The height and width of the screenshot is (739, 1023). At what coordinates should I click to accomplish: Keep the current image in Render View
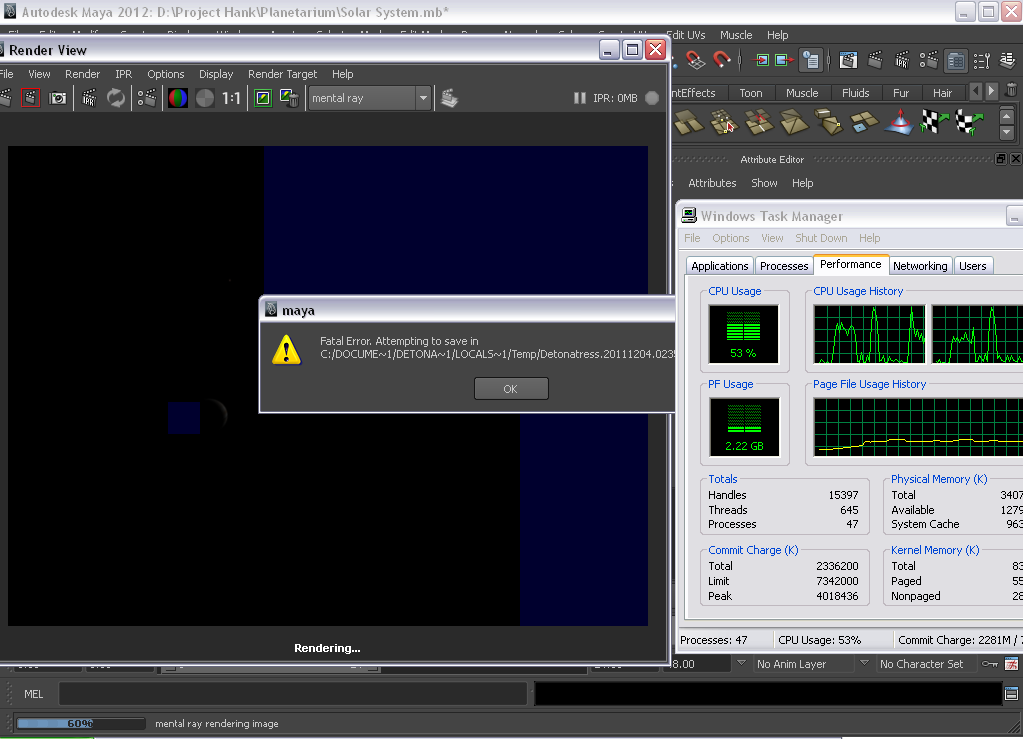[x=263, y=98]
